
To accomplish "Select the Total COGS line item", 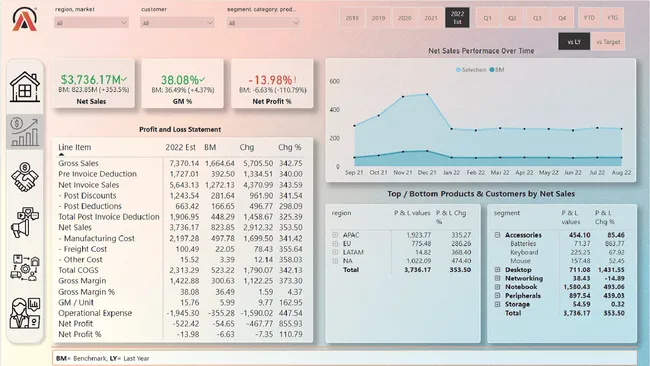I will 78,270.
